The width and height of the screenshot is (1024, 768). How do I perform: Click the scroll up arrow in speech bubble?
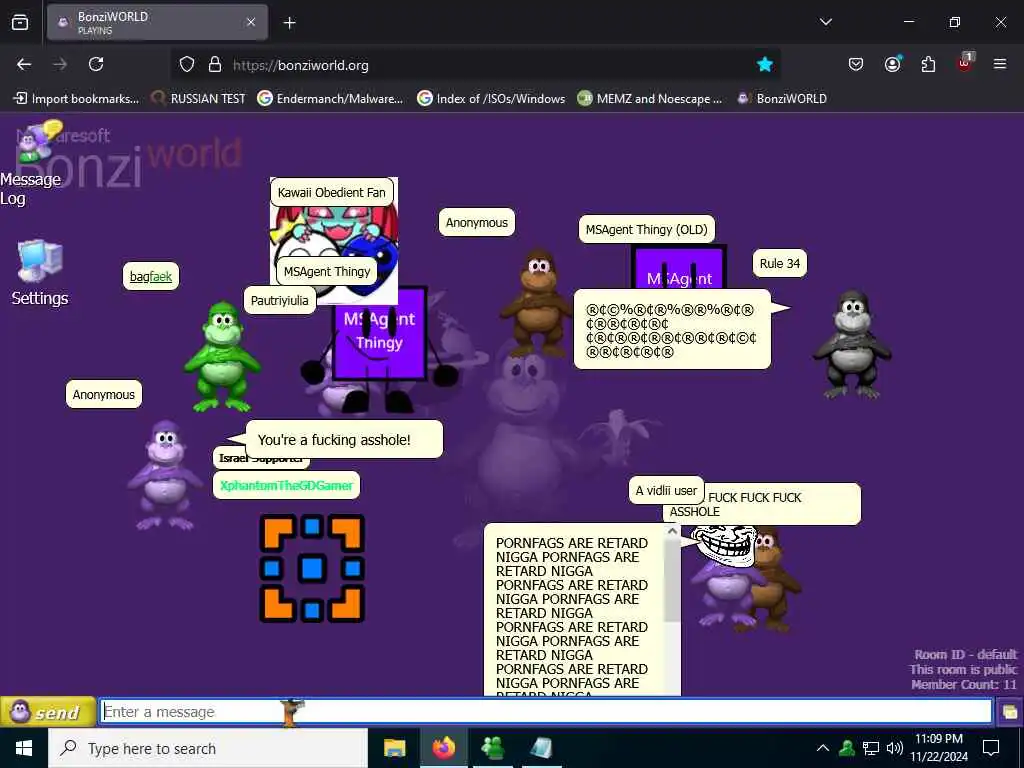point(672,532)
